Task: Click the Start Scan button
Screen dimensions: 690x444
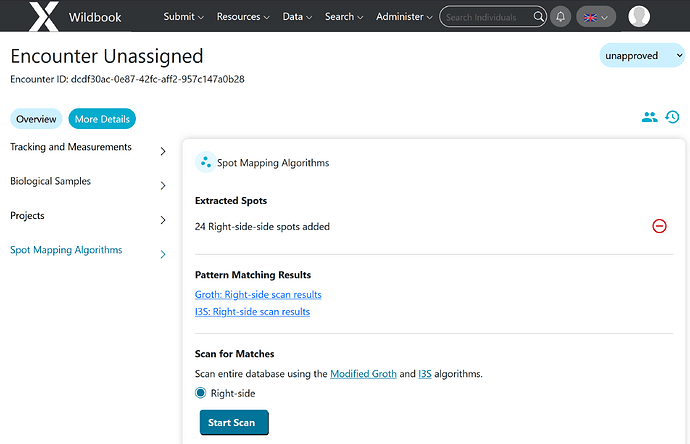Action: pyautogui.click(x=234, y=422)
